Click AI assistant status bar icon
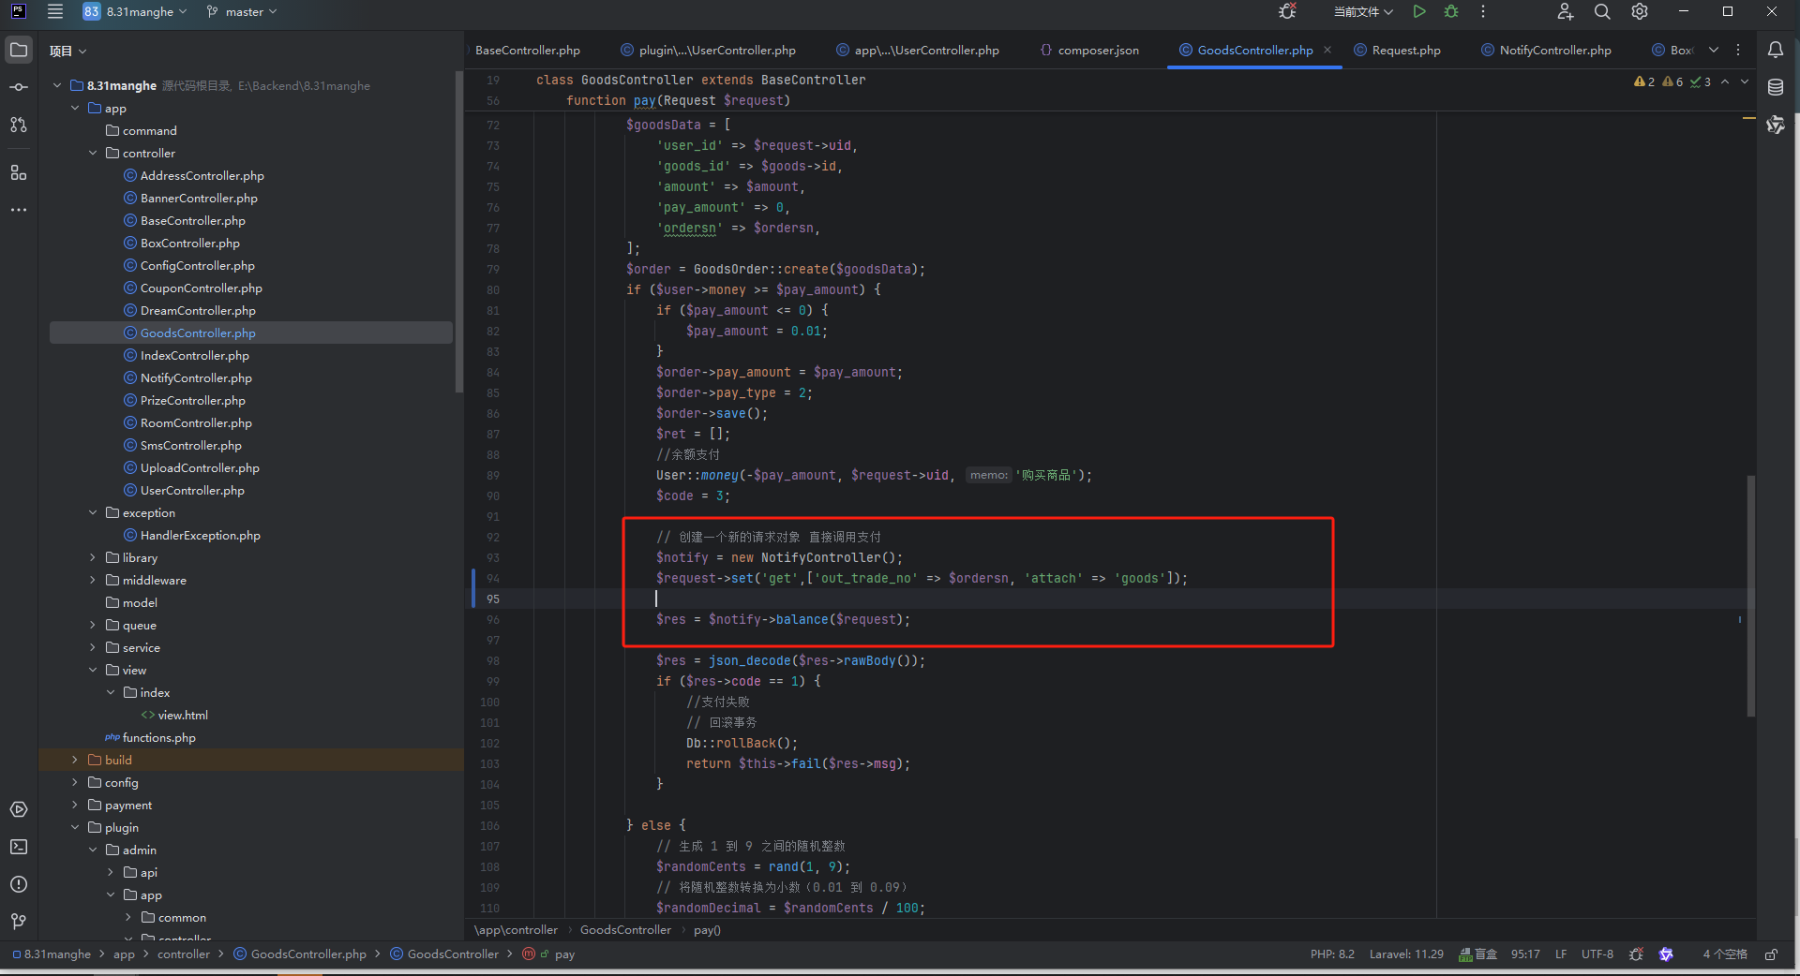Image resolution: width=1800 pixels, height=976 pixels. pyautogui.click(x=1666, y=954)
